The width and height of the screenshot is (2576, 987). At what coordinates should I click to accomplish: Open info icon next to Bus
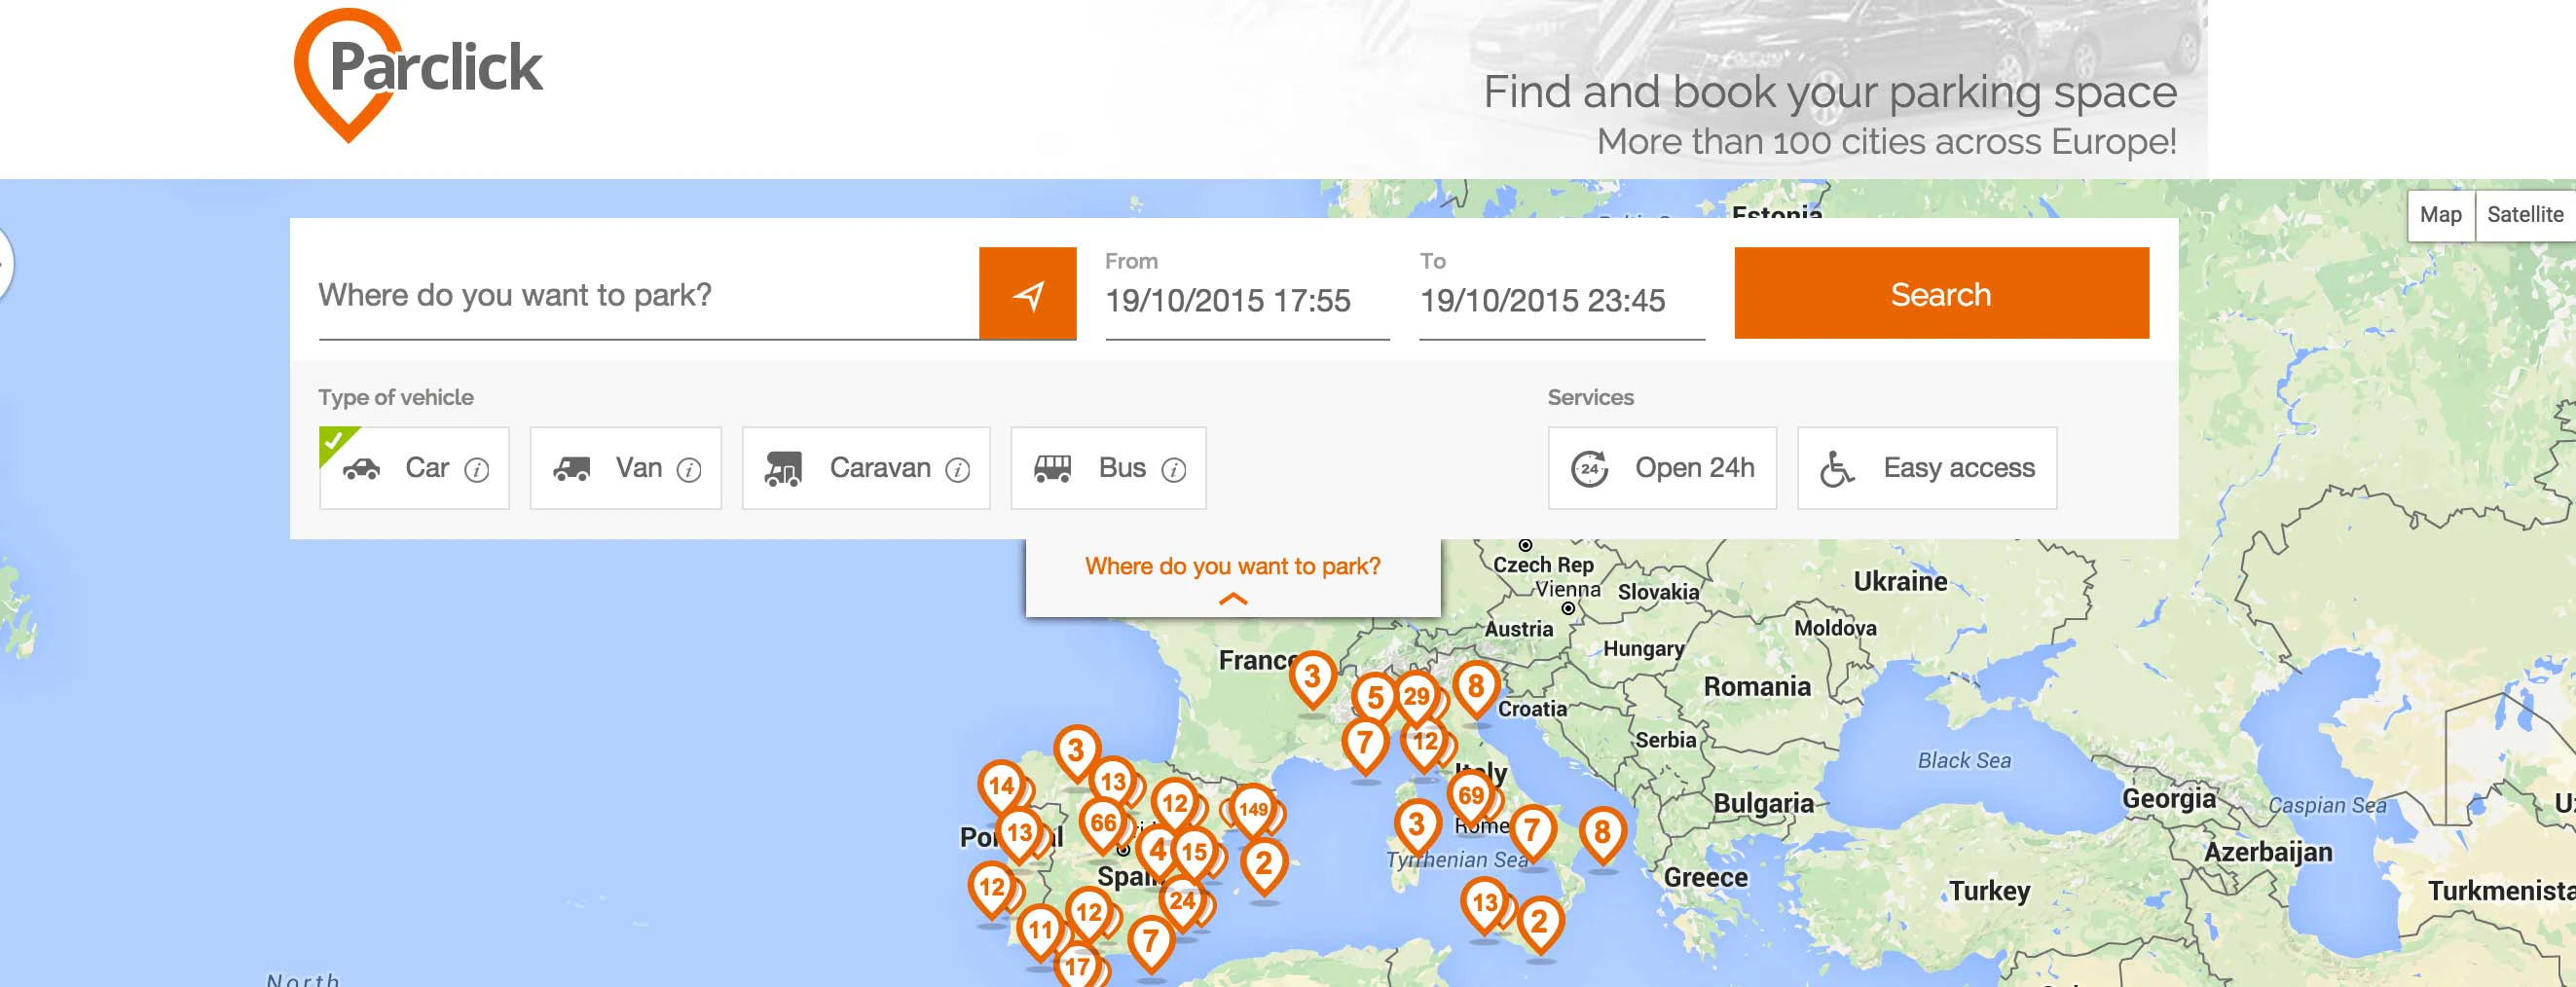1174,469
